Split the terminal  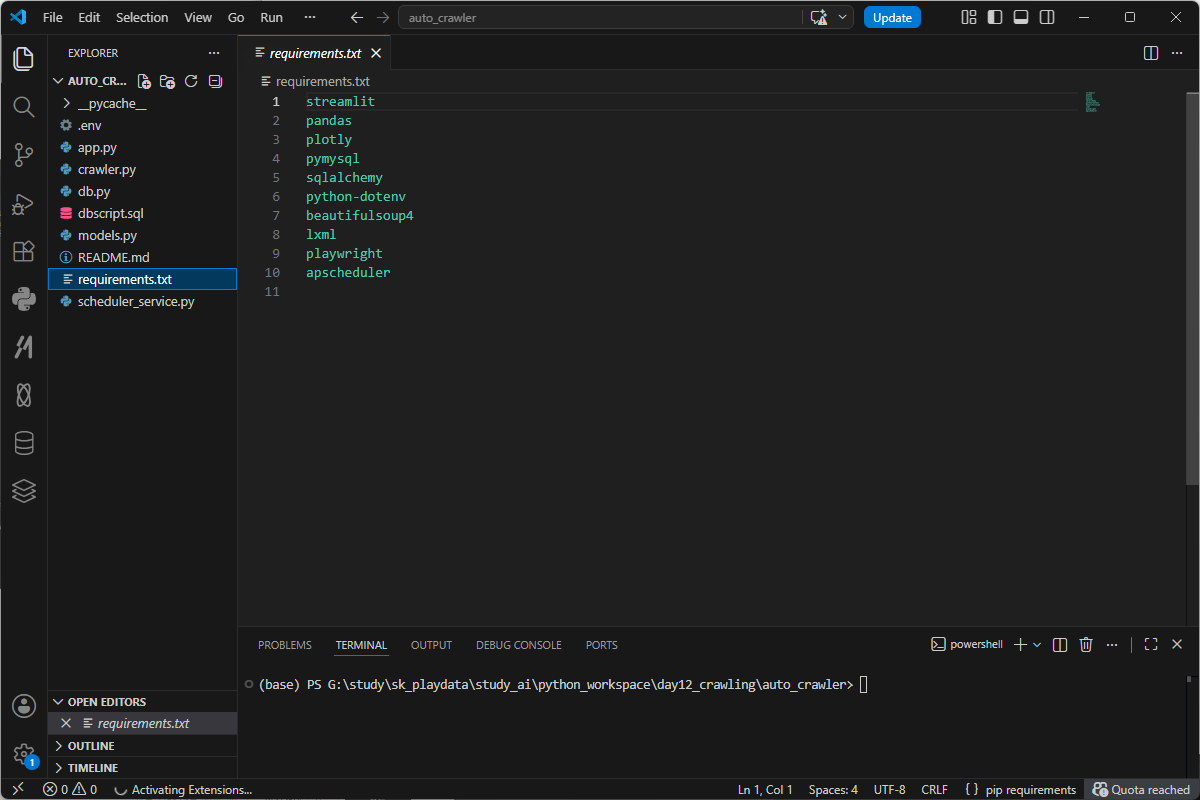click(x=1060, y=645)
